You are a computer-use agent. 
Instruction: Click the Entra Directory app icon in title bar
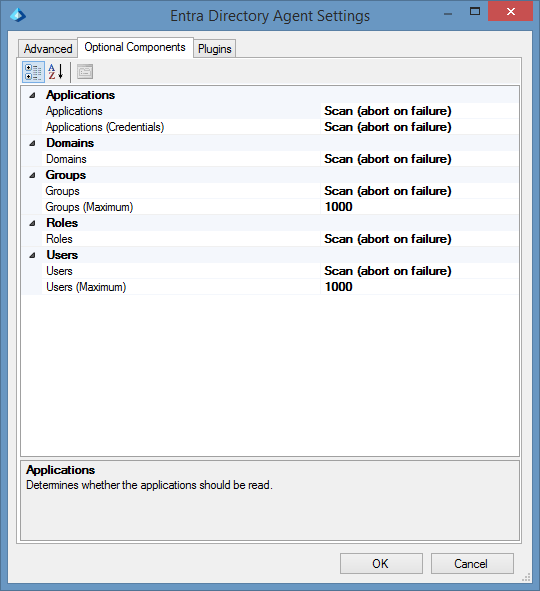(x=18, y=15)
